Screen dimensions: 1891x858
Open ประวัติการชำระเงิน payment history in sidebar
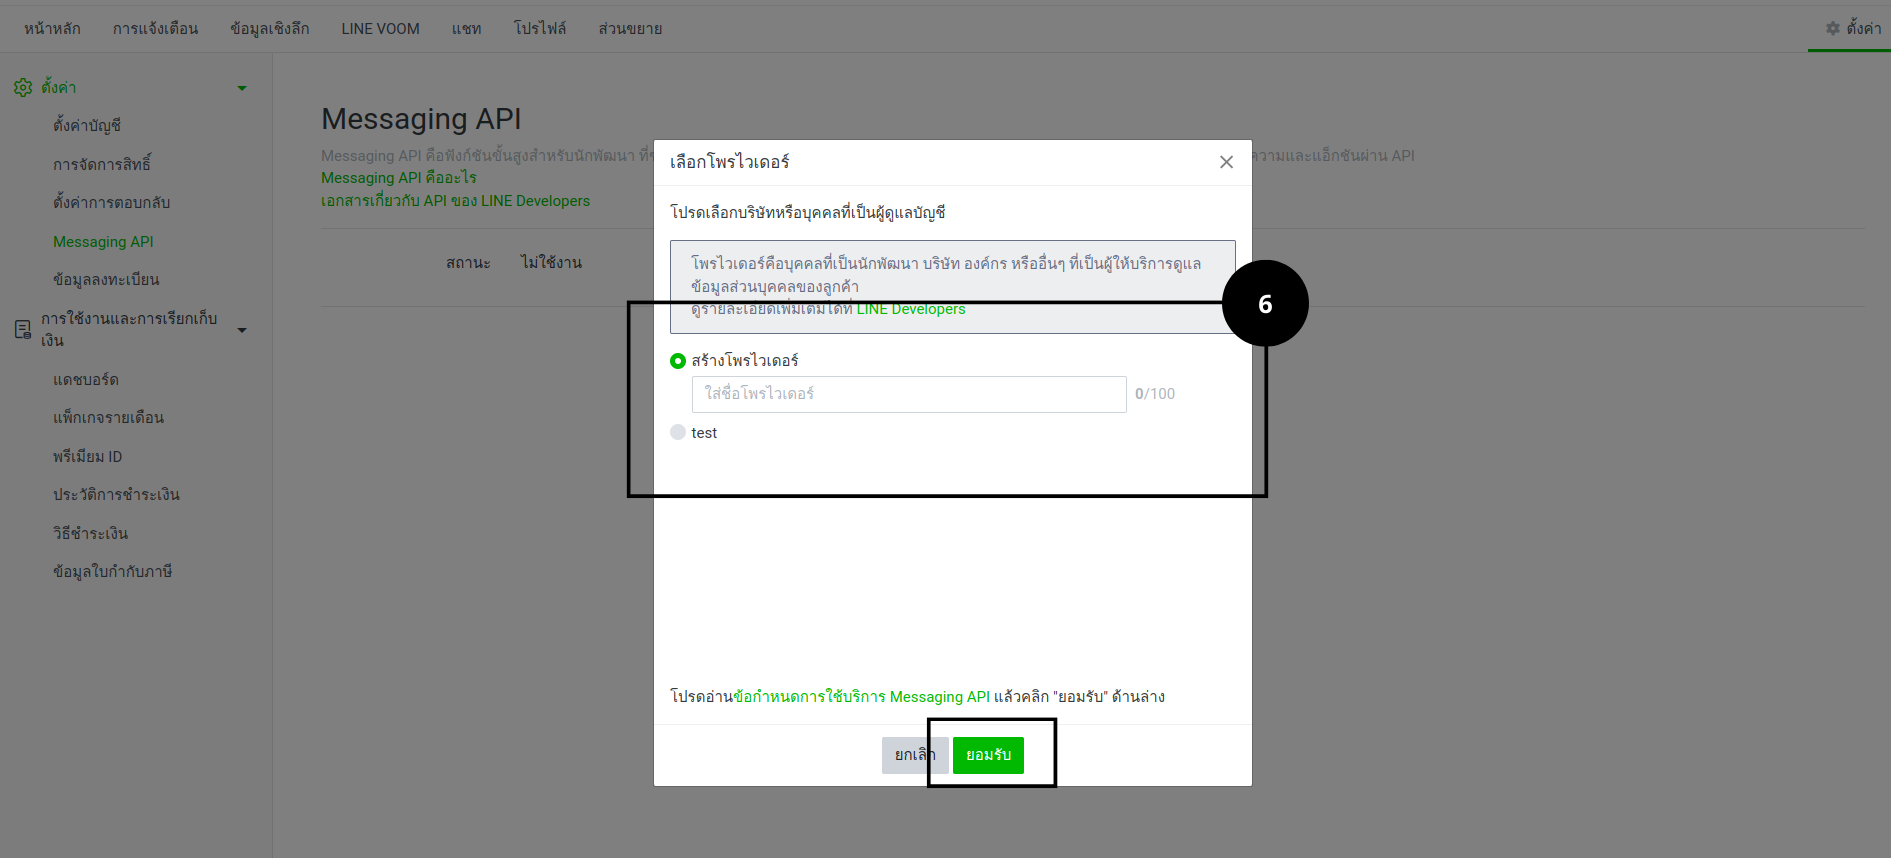[x=116, y=495]
